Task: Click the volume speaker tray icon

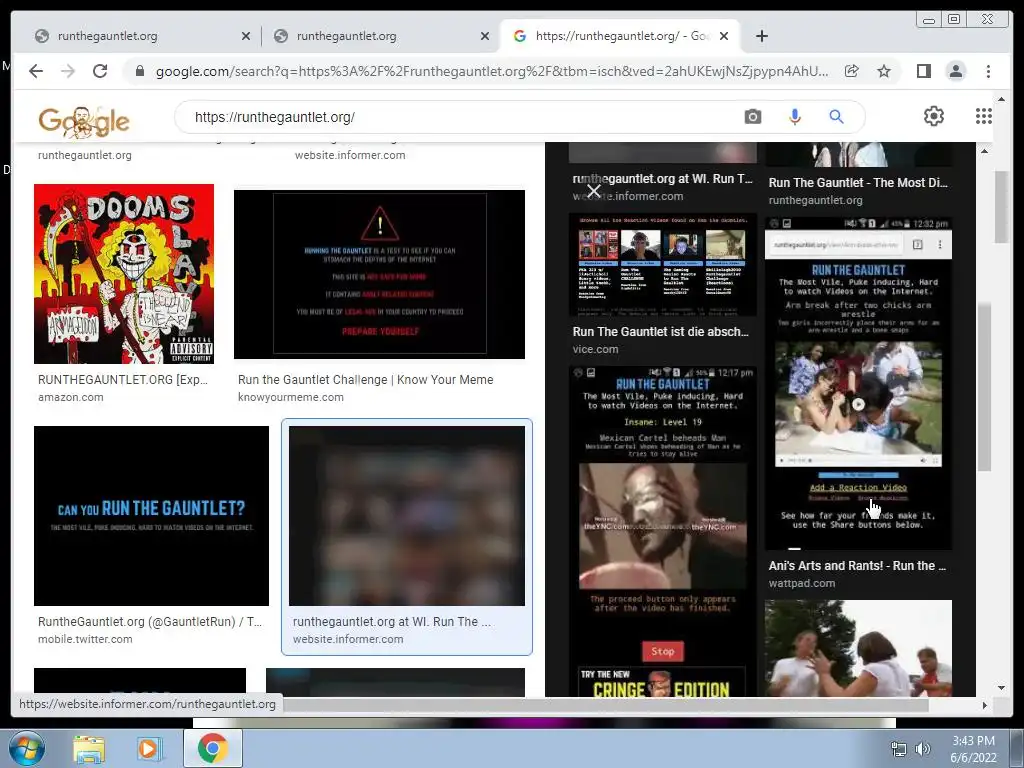Action: click(922, 749)
